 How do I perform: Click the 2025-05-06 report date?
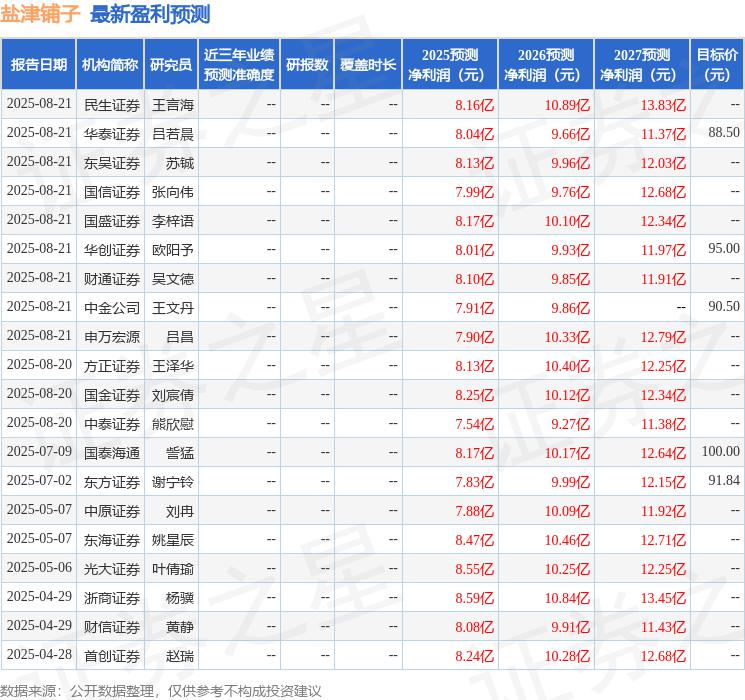pos(39,567)
